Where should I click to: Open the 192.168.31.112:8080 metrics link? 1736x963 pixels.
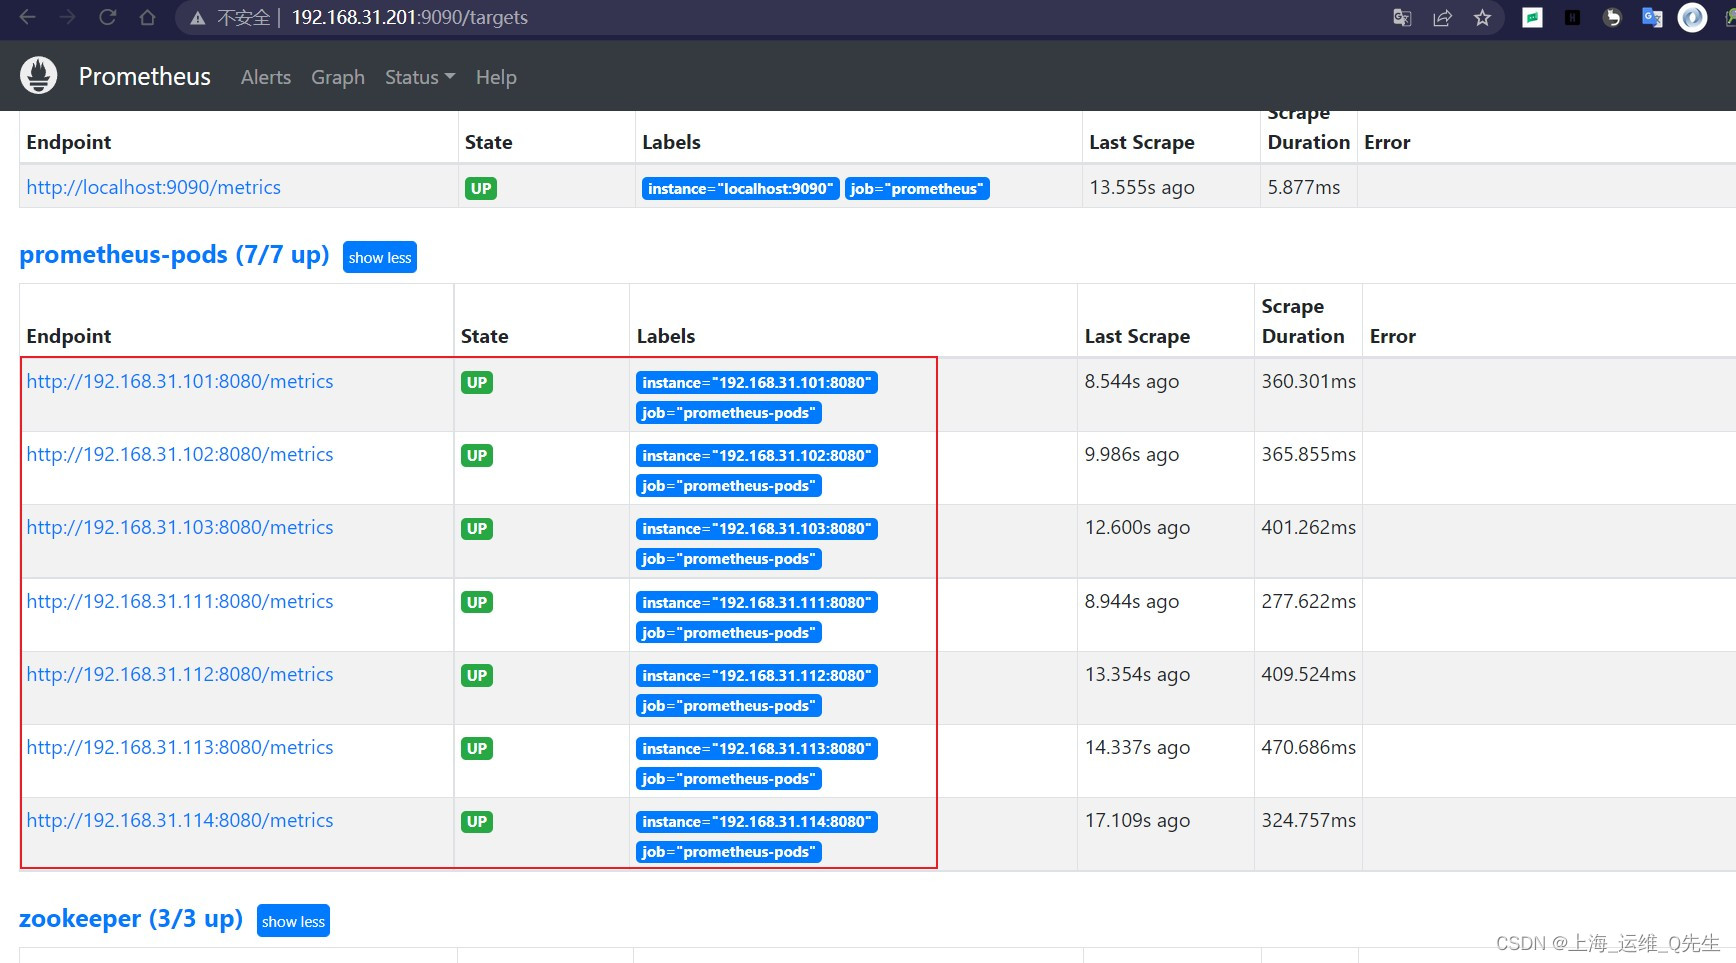tap(180, 674)
